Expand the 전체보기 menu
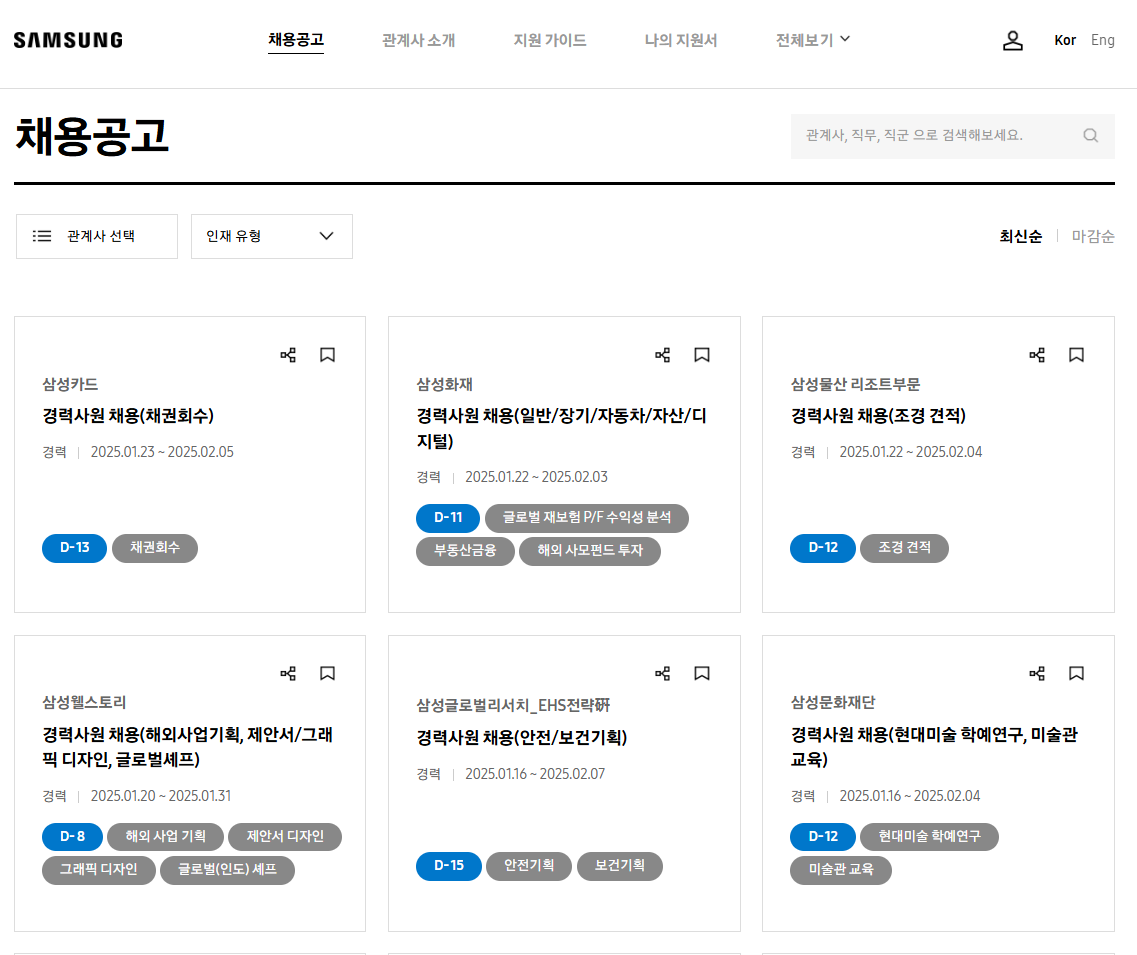 (812, 40)
